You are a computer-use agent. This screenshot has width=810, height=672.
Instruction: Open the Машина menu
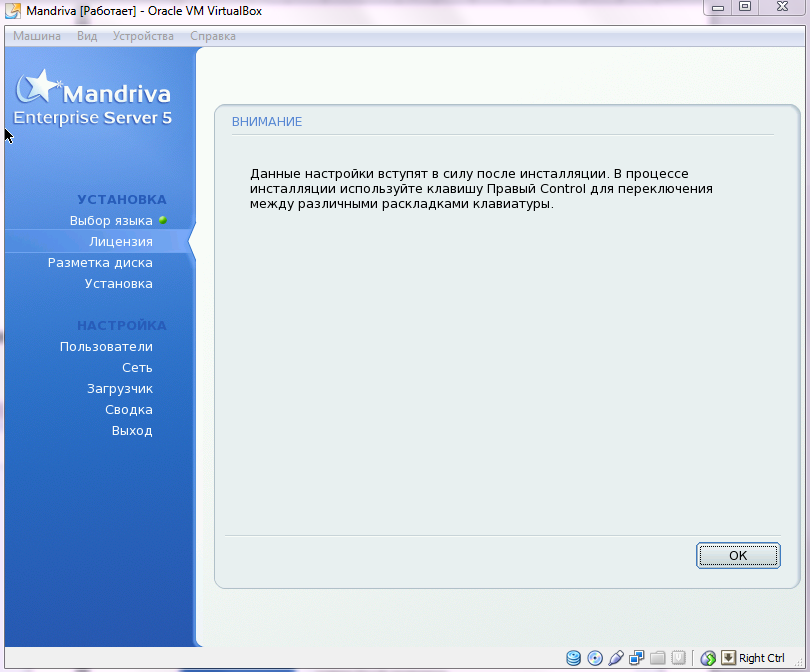[37, 36]
